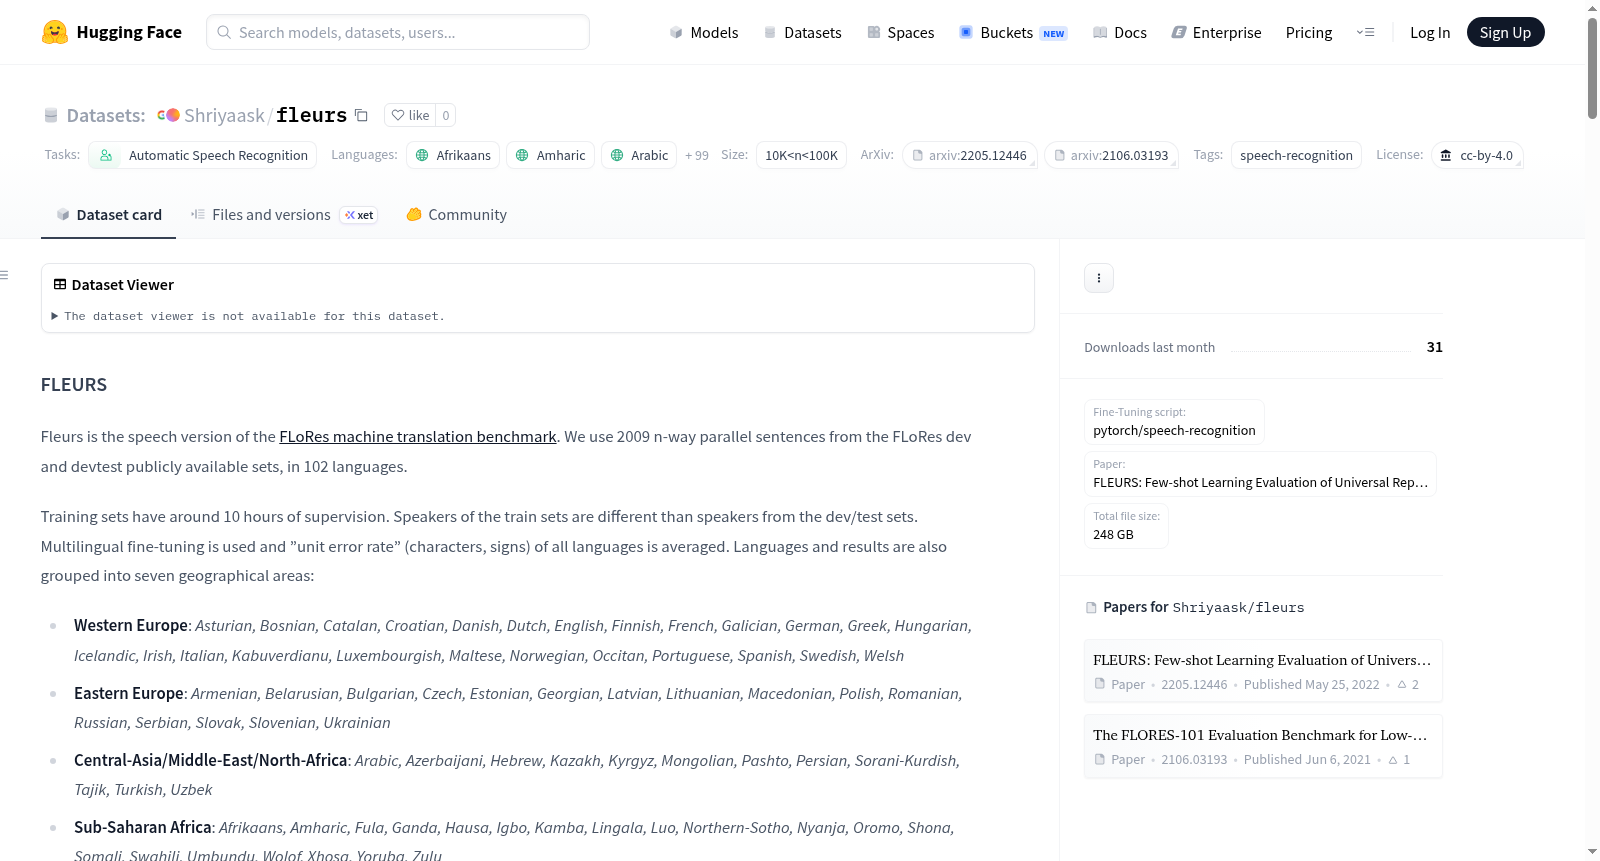Open Spaces from the navigation bar
Viewport: 1600px width, 861px height.
click(x=901, y=32)
